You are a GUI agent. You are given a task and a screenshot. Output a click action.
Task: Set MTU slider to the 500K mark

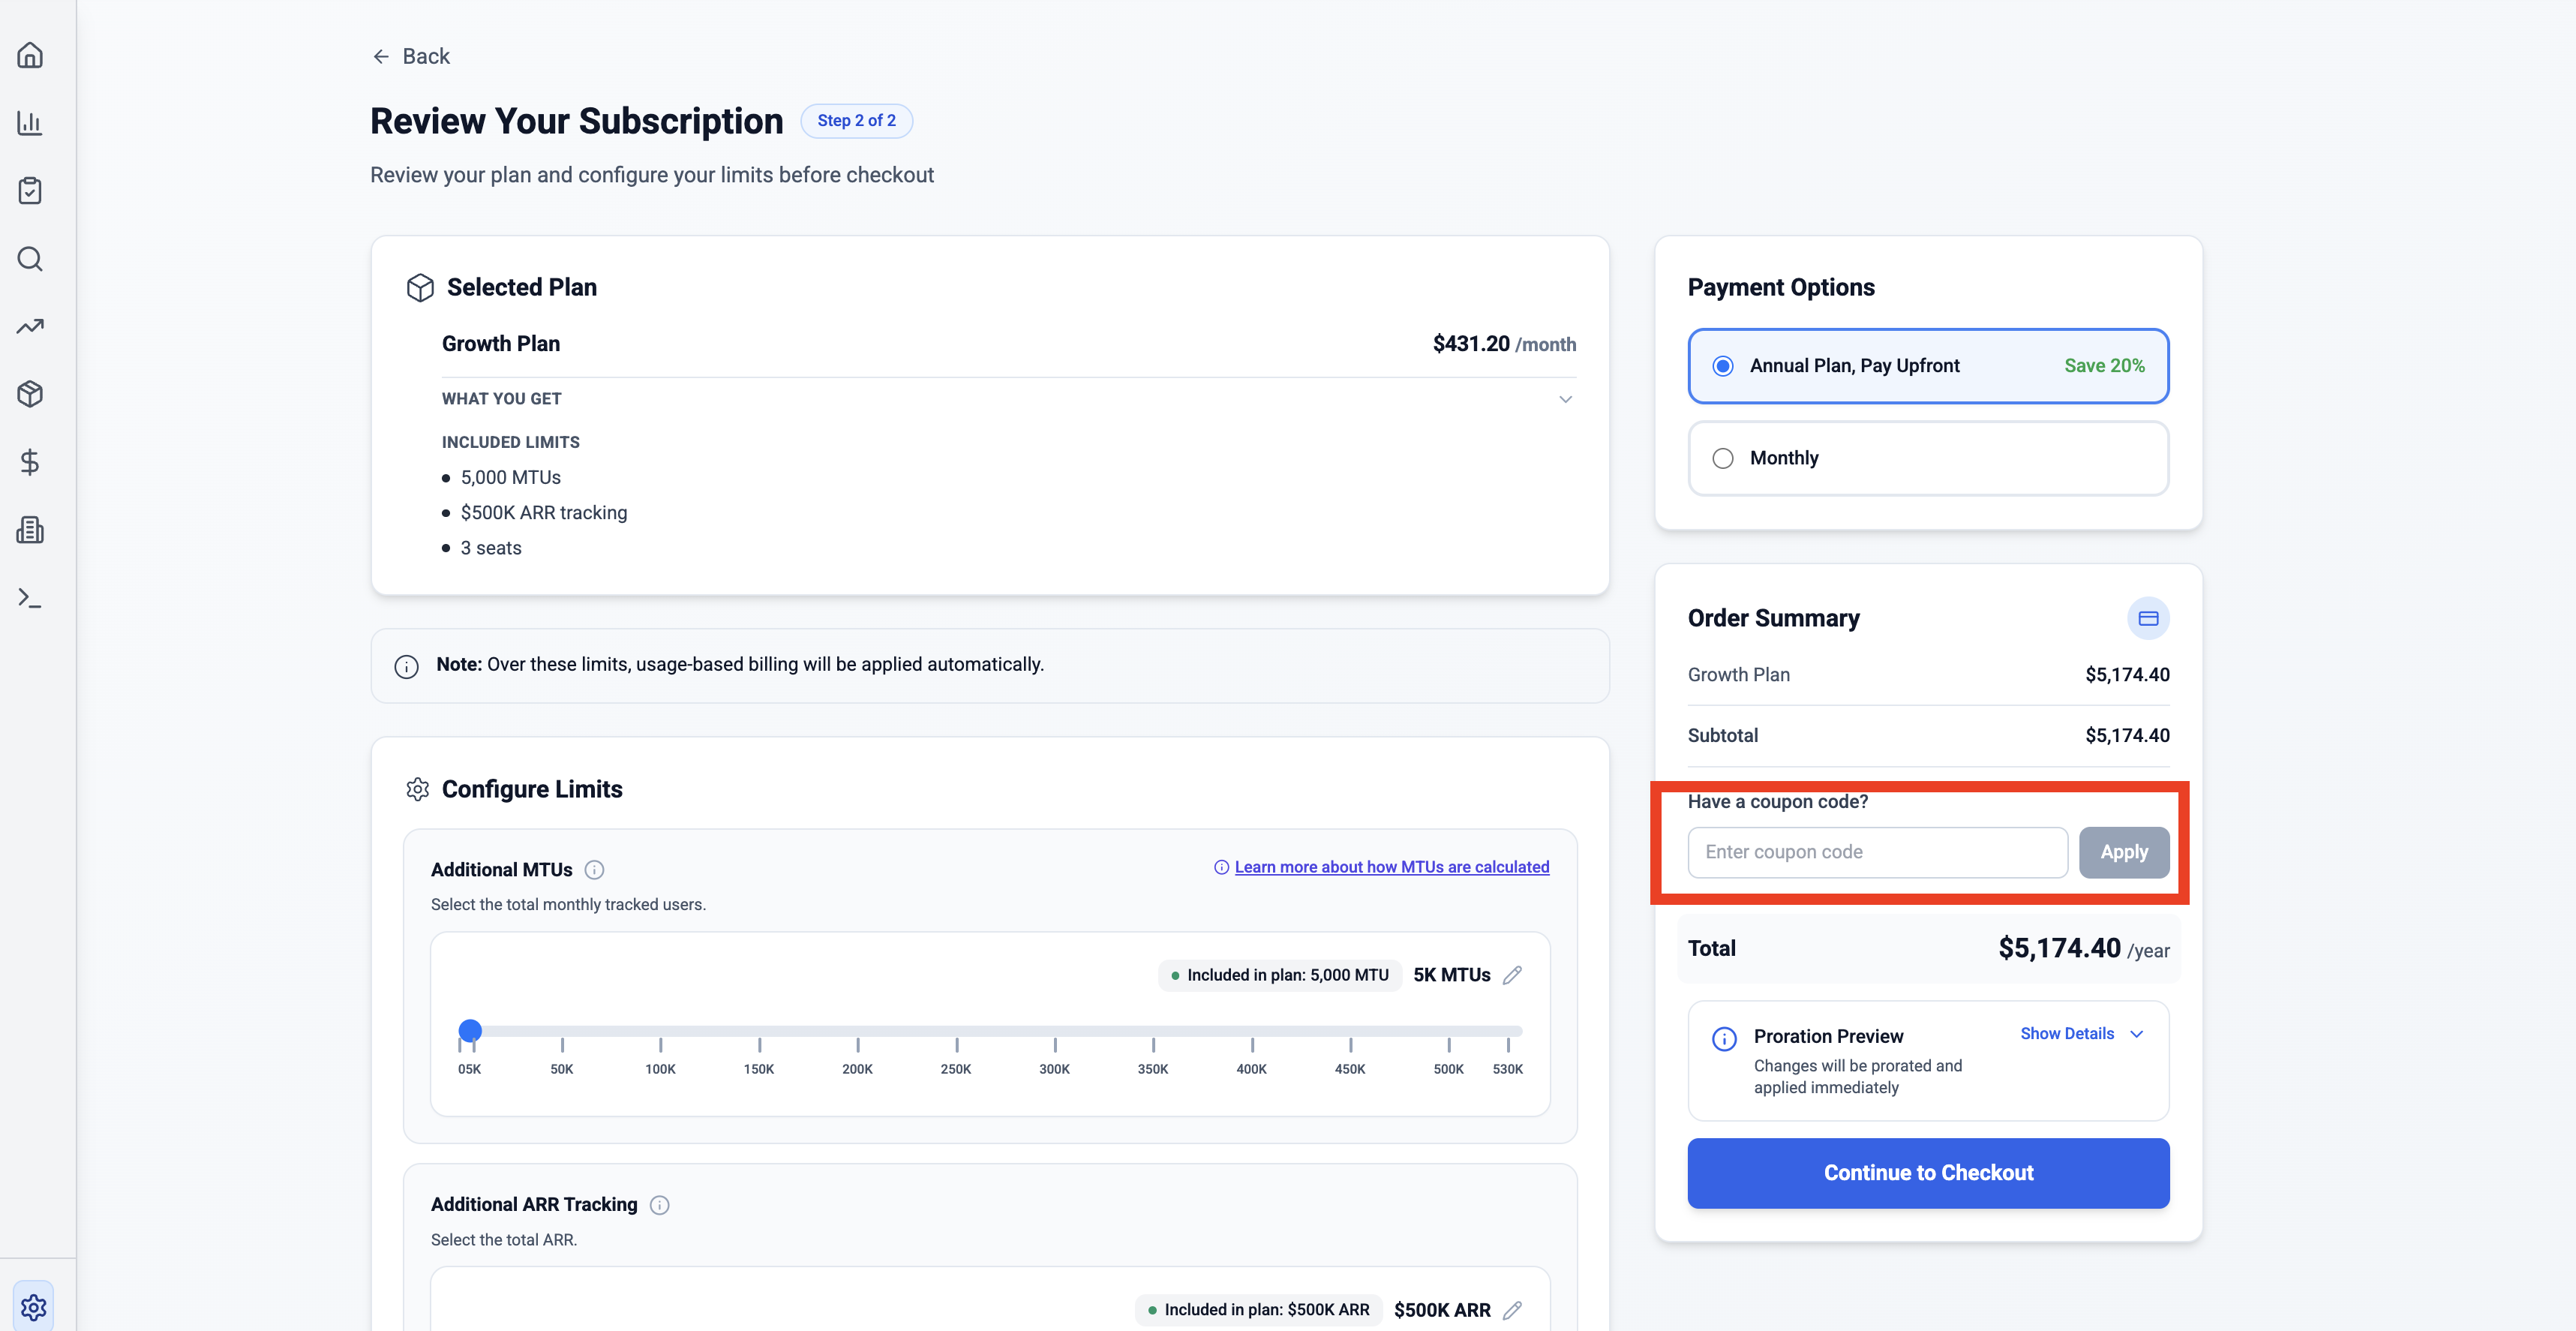pyautogui.click(x=1448, y=1031)
